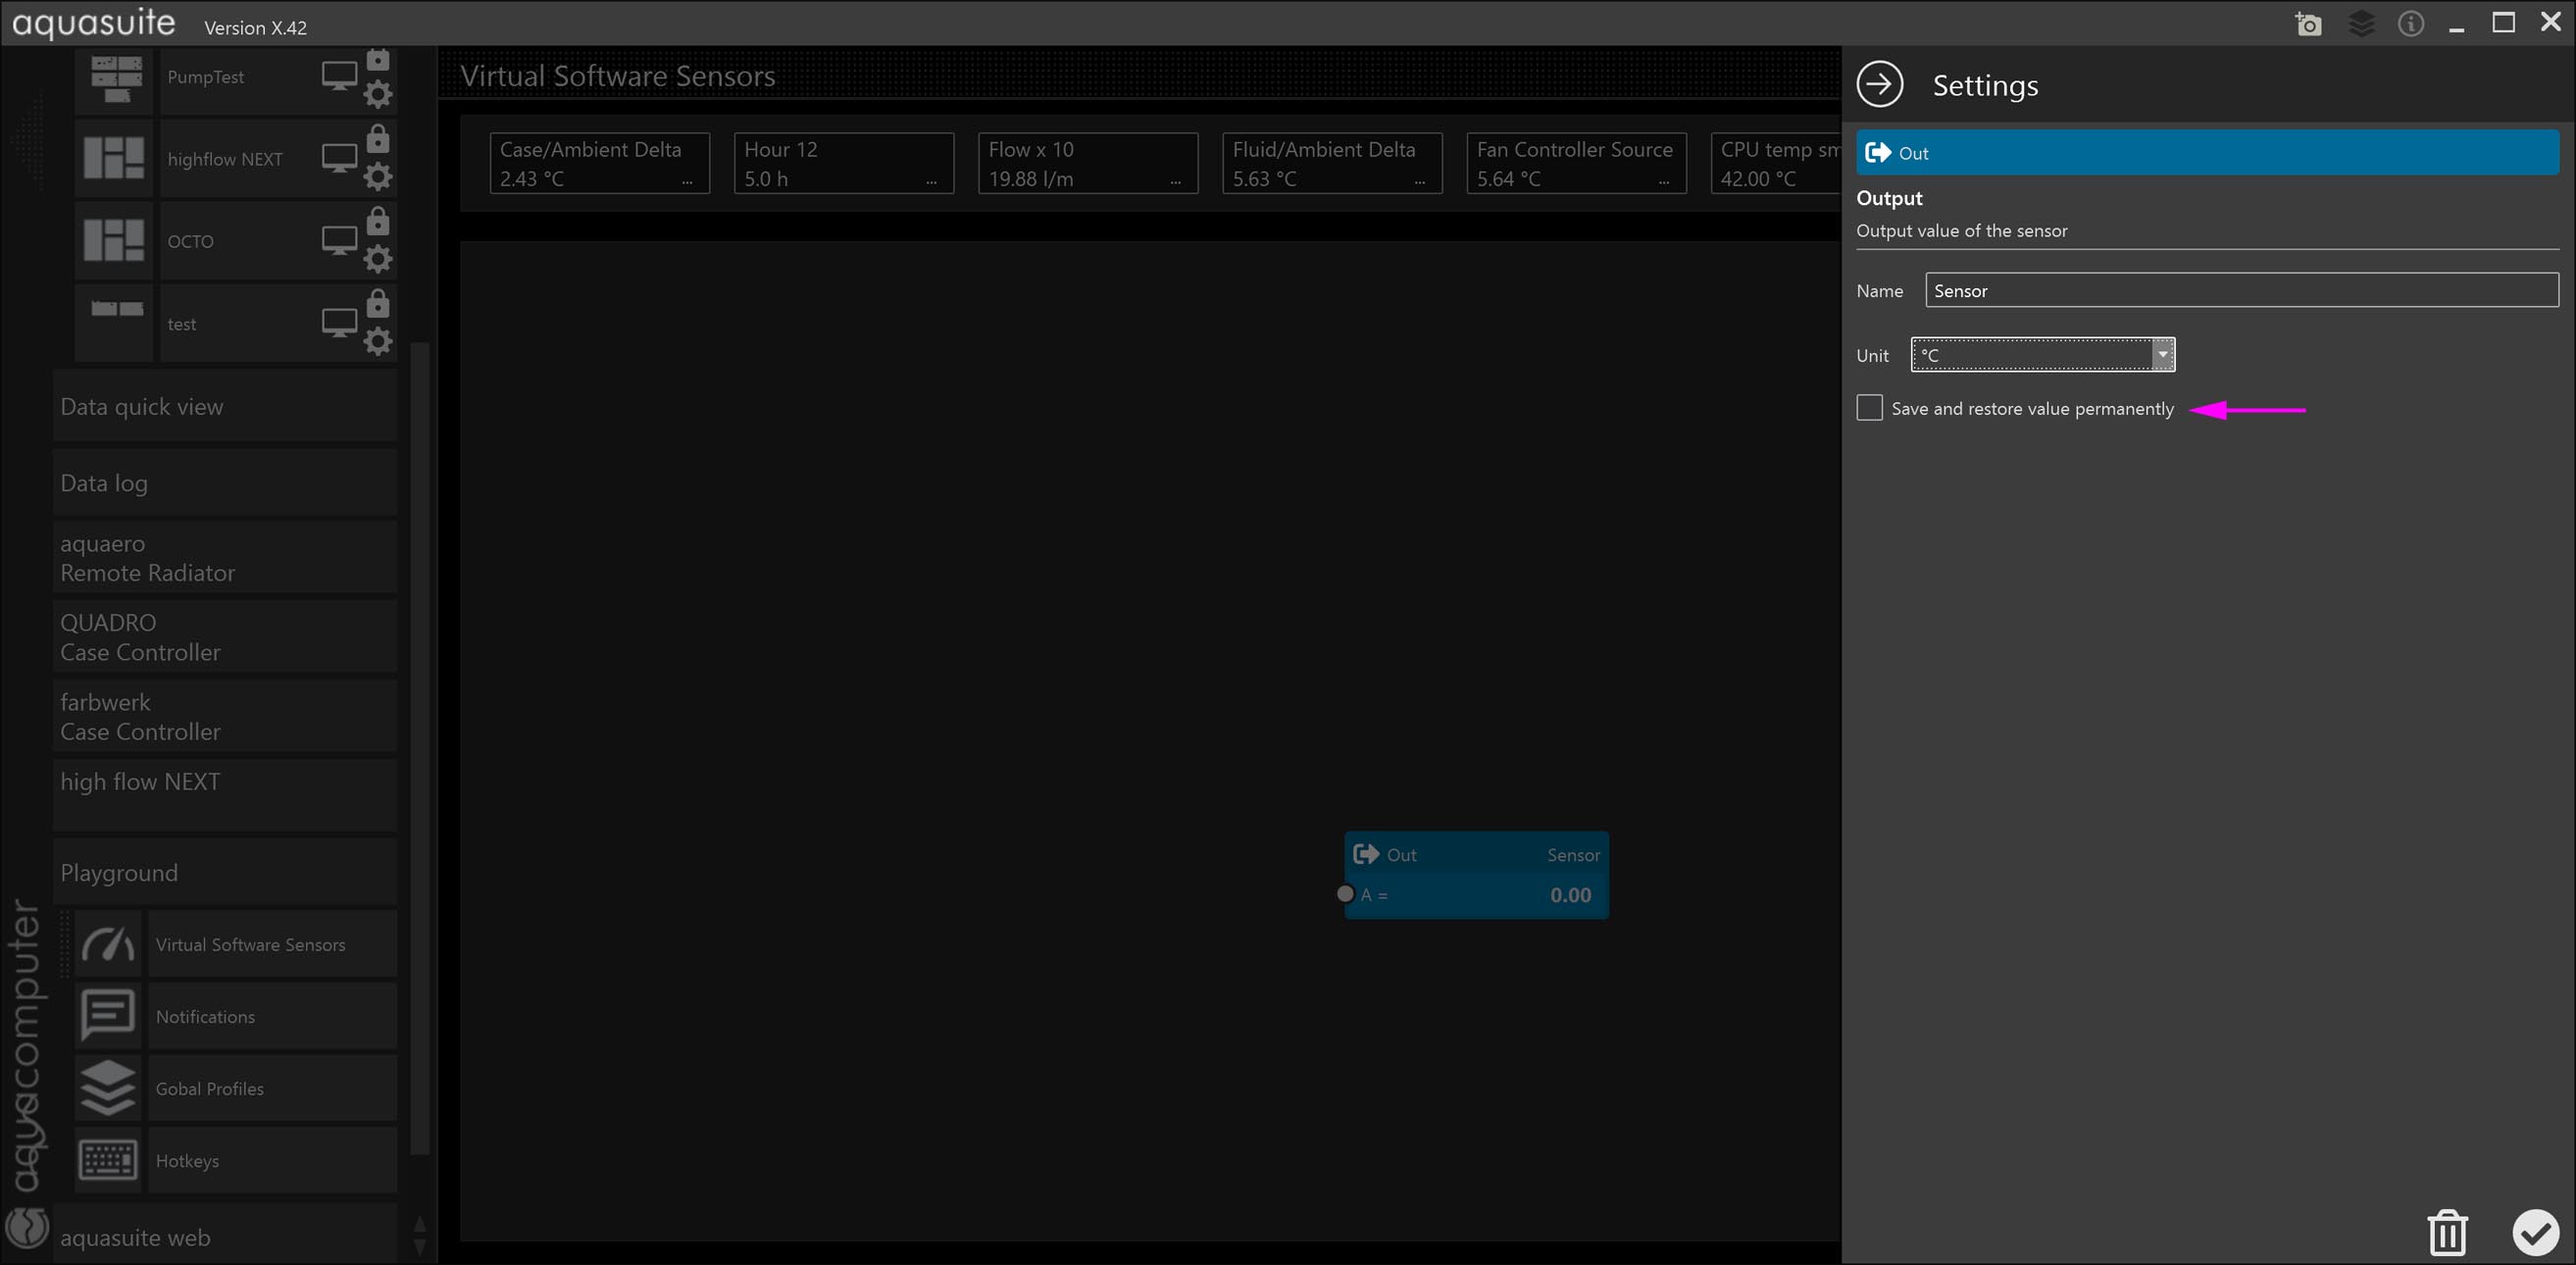2576x1265 pixels.
Task: Open the profiles layers icon in title bar
Action: pyautogui.click(x=2360, y=24)
